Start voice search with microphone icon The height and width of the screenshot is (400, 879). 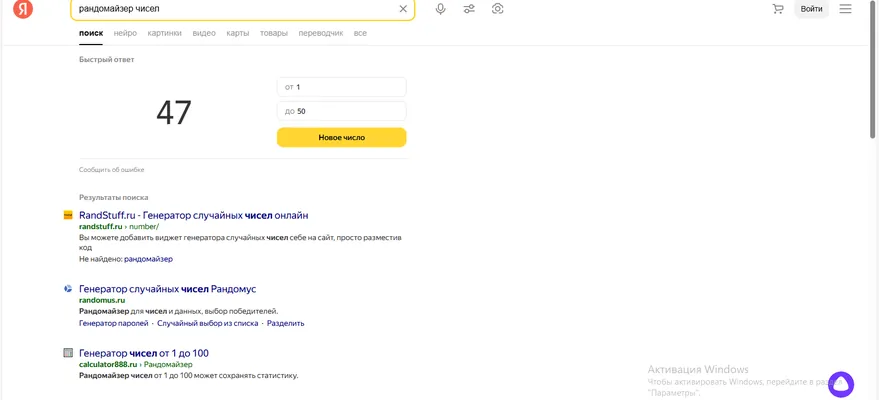point(441,9)
